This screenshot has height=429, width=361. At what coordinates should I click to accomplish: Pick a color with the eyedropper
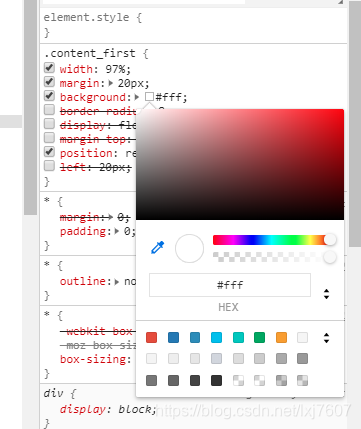158,248
